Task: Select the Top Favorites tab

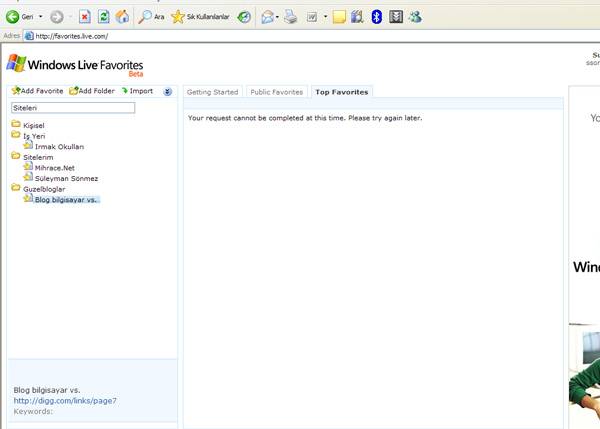Action: 341,92
